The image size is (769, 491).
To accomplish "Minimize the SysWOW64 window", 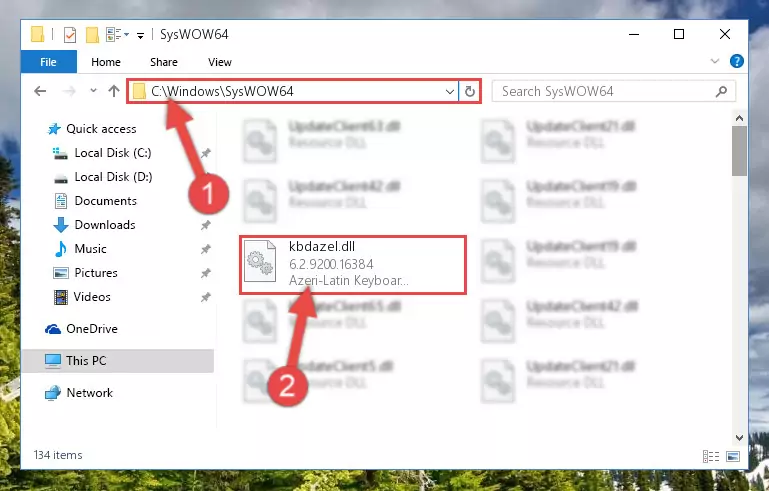I will point(634,34).
